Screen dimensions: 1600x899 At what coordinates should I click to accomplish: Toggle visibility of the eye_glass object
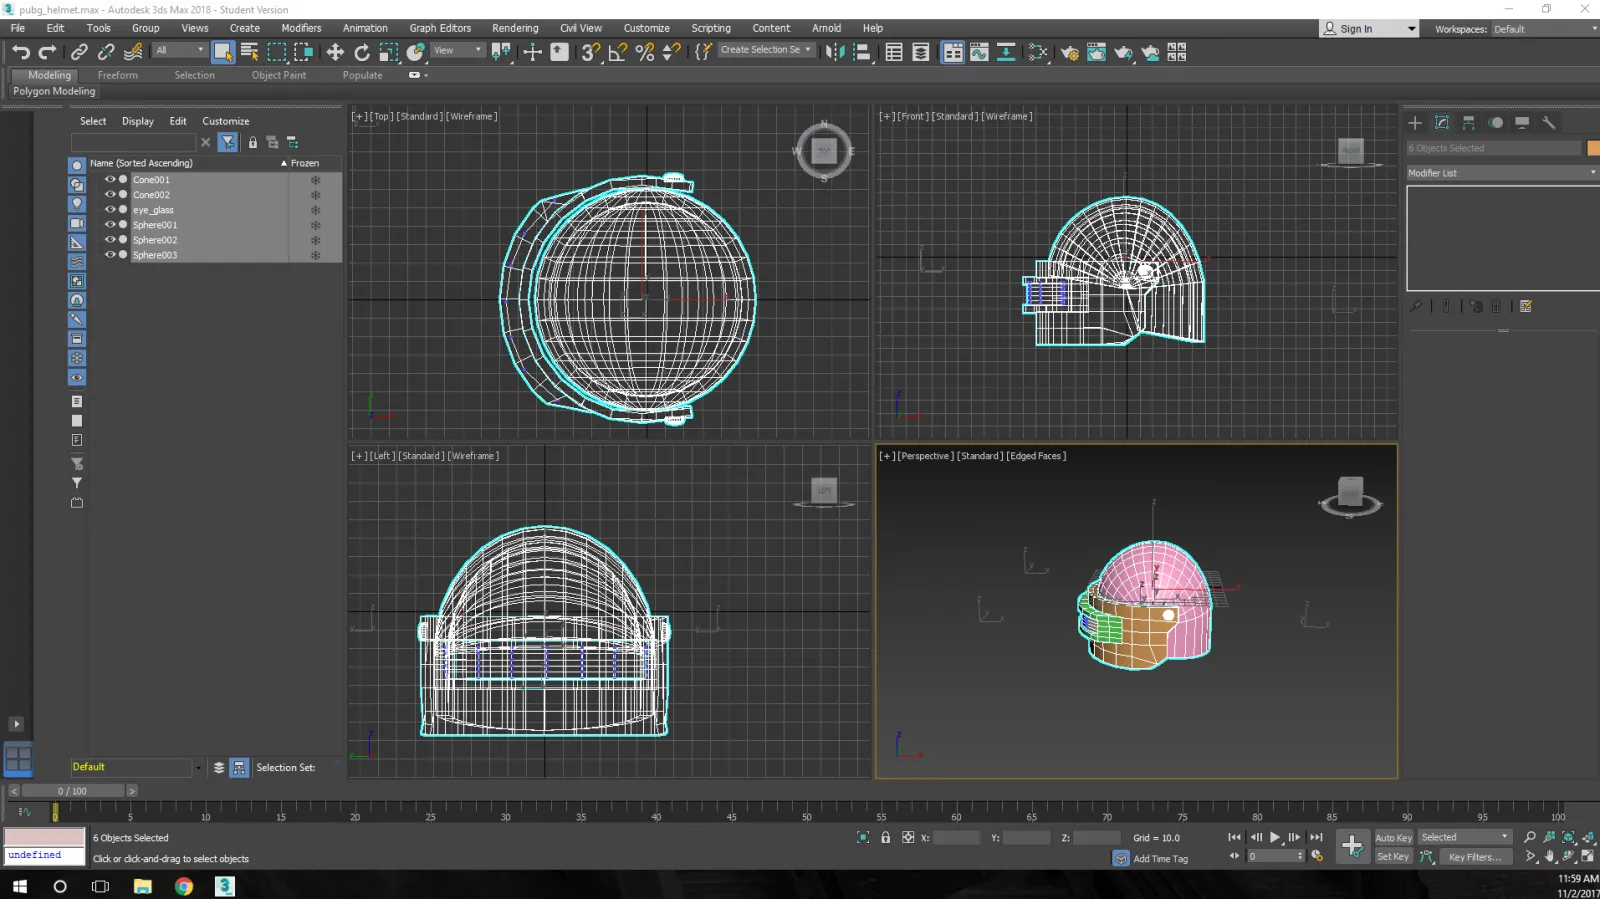[110, 210]
